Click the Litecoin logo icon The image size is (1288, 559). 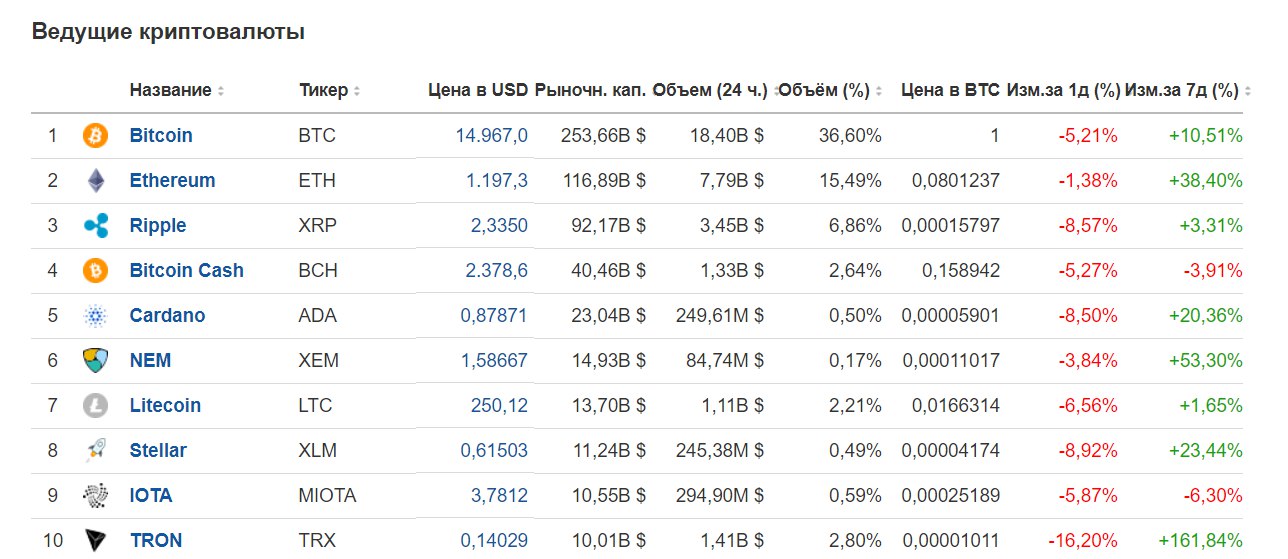pyautogui.click(x=95, y=406)
